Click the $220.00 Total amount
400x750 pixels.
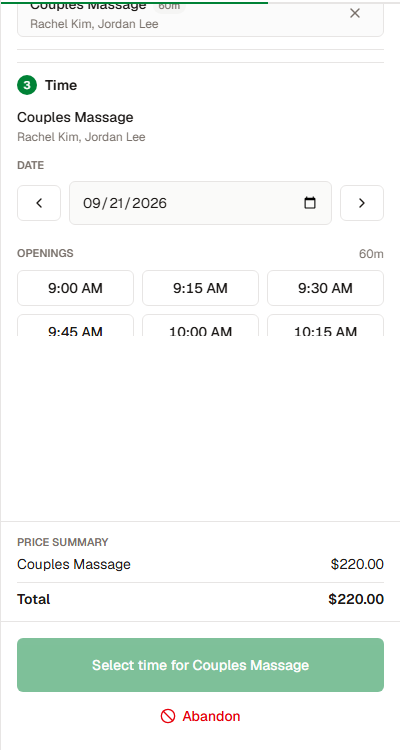pyautogui.click(x=356, y=599)
